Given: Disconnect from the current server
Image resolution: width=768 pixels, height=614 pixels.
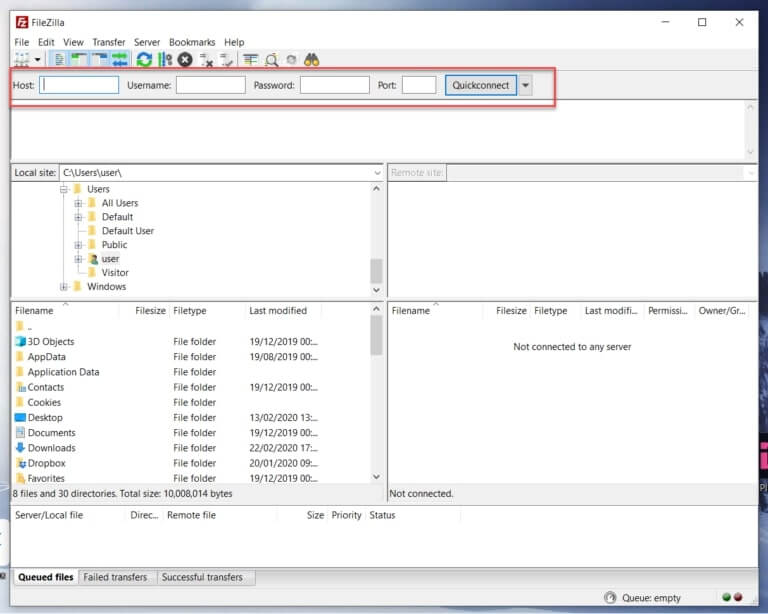Looking at the screenshot, I should point(206,60).
